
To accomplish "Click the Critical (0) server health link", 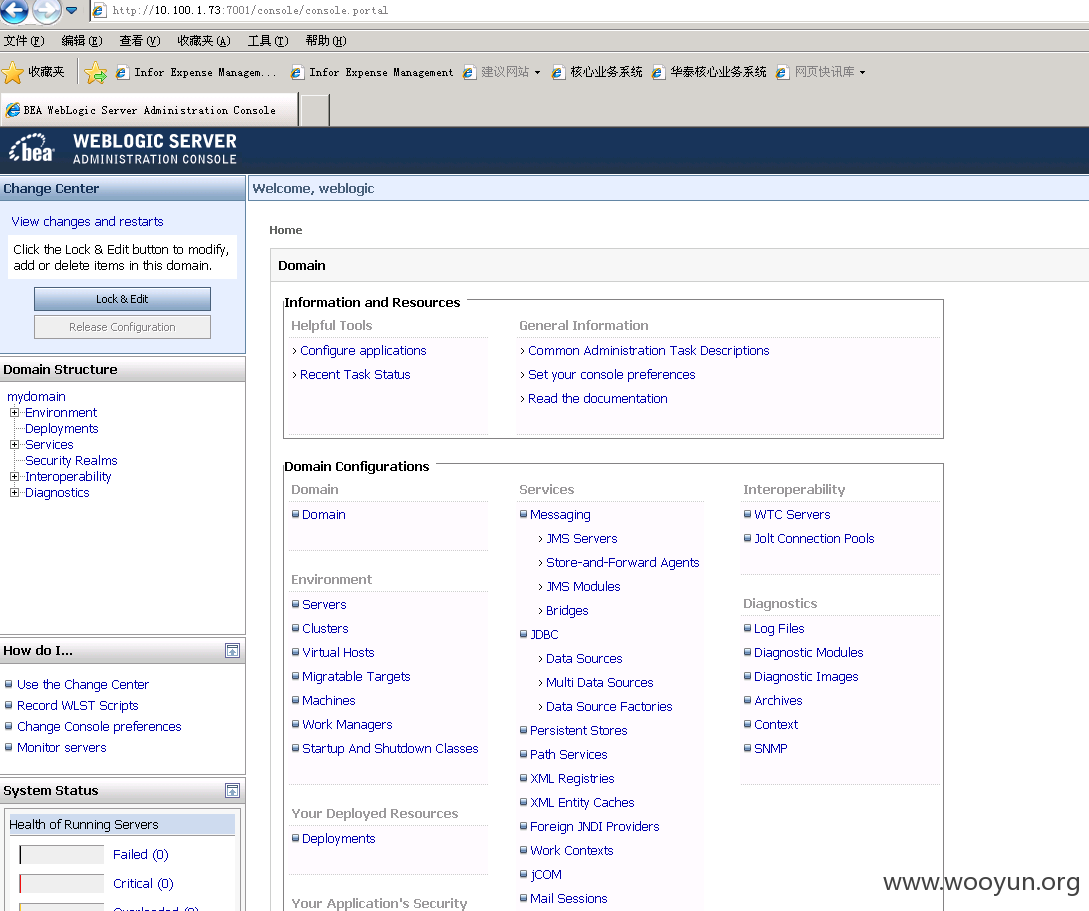I will click(x=143, y=884).
